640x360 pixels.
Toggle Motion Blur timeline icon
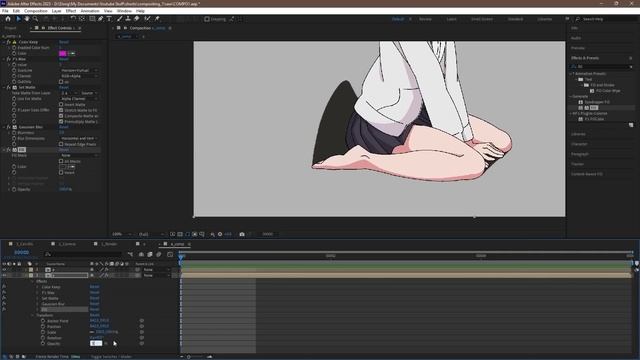tap(159, 254)
